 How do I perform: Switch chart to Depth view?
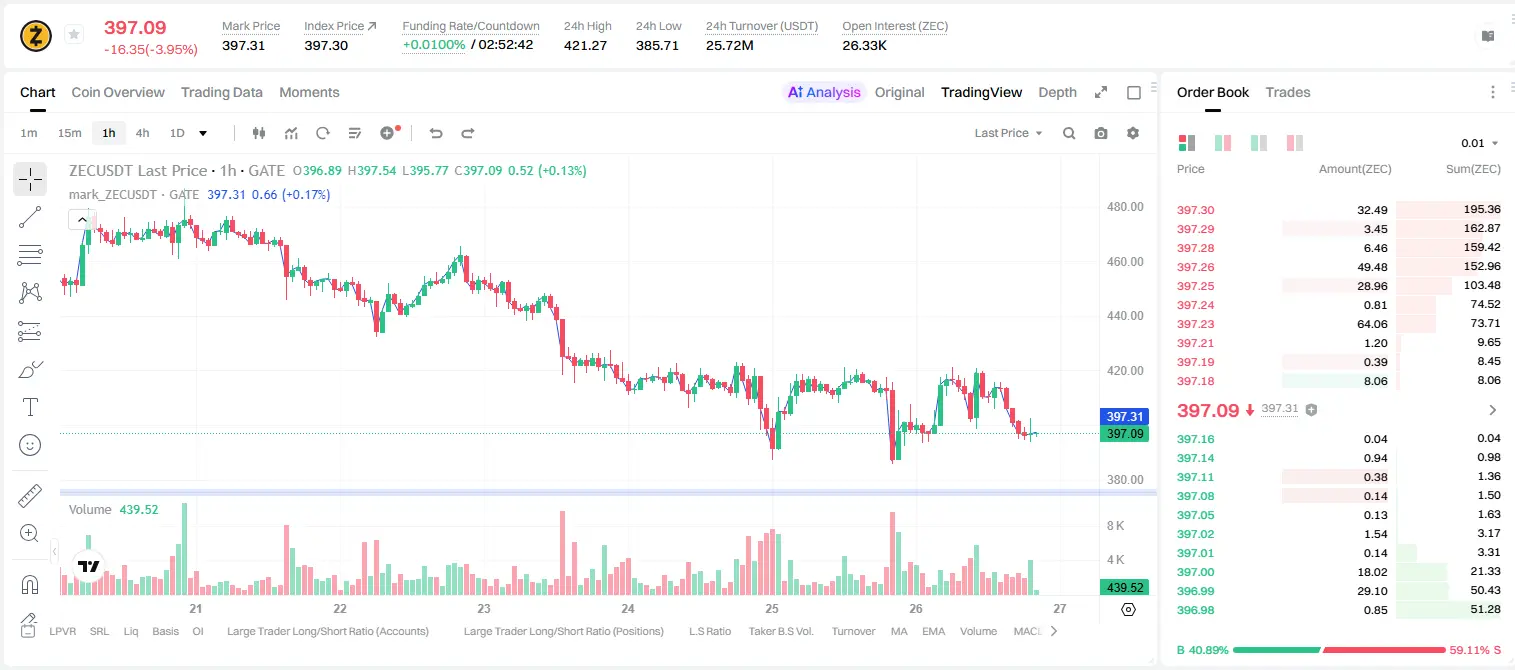[1057, 92]
